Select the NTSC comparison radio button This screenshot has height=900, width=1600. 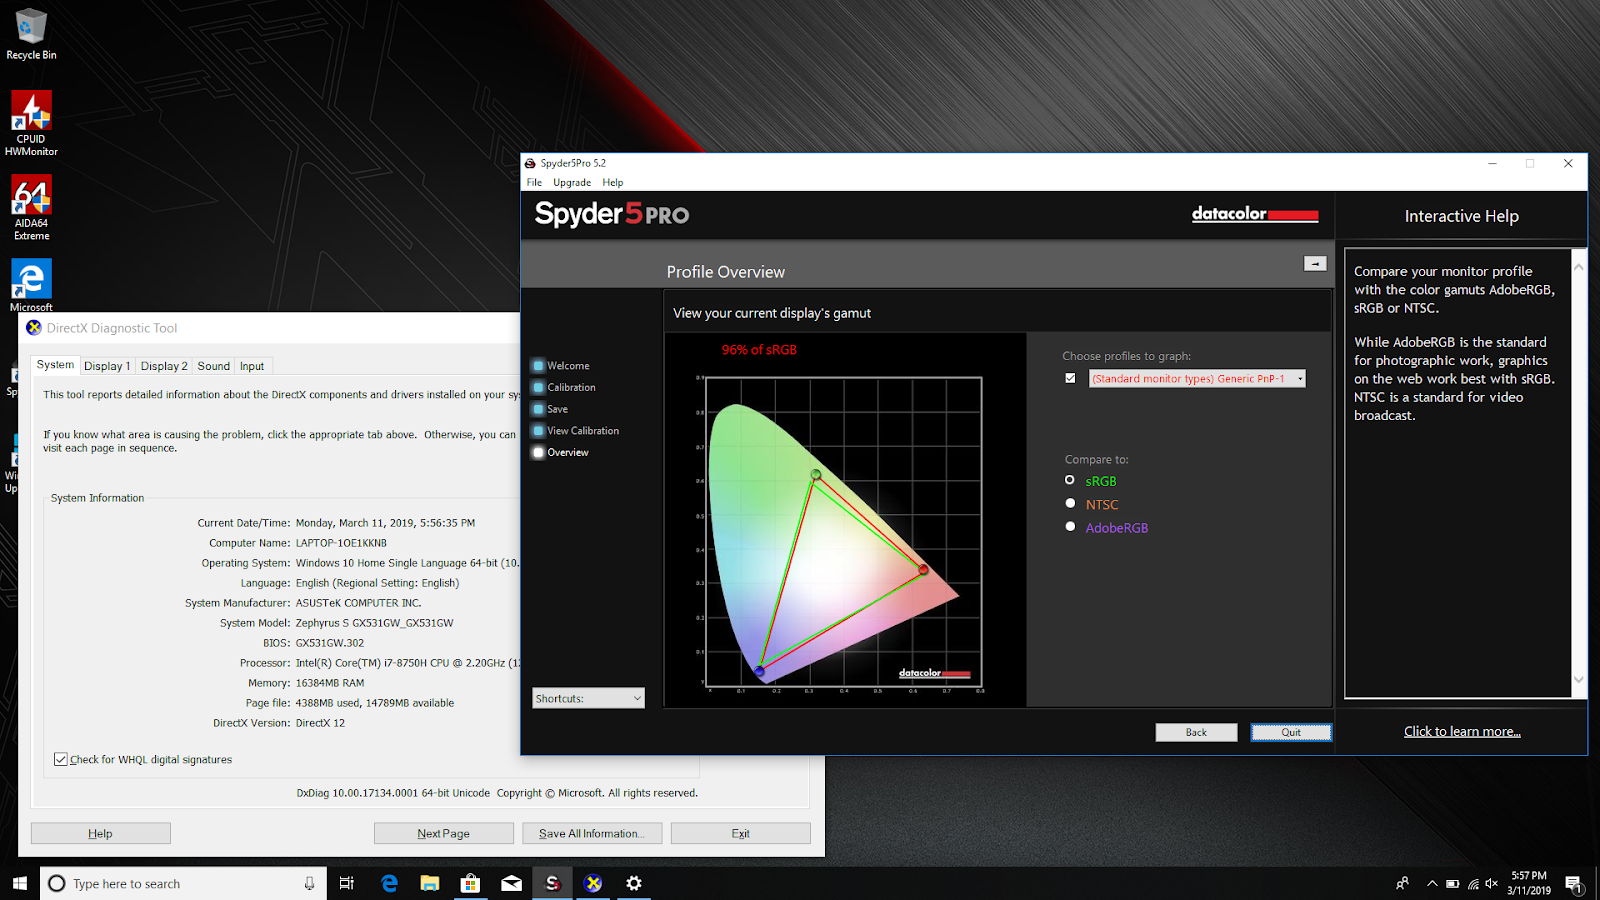(x=1070, y=504)
